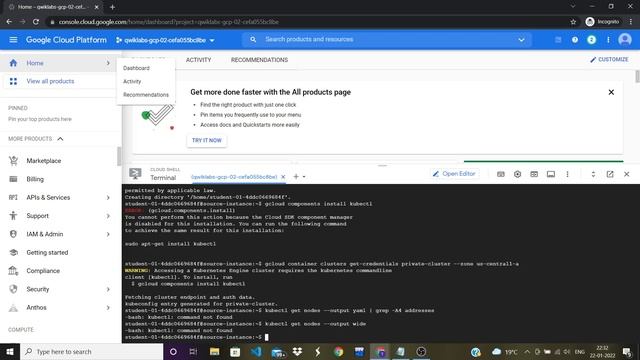The height and width of the screenshot is (360, 640).
Task: Click the IAM & Admin shield icon
Action: point(13,234)
